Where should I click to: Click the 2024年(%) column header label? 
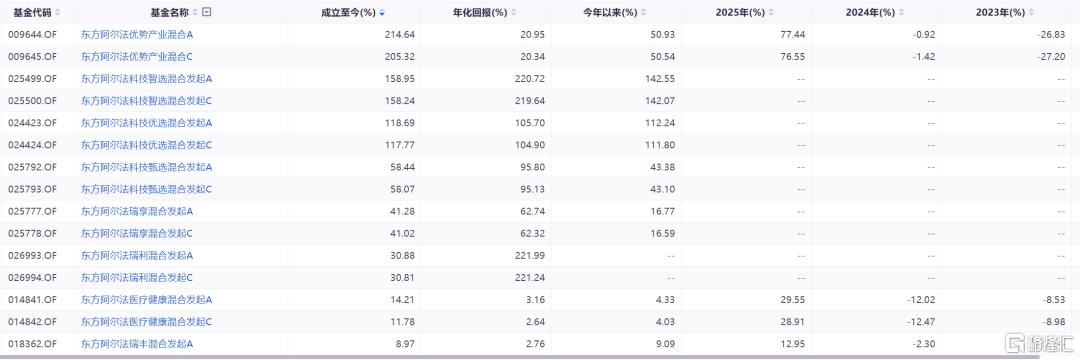click(871, 12)
